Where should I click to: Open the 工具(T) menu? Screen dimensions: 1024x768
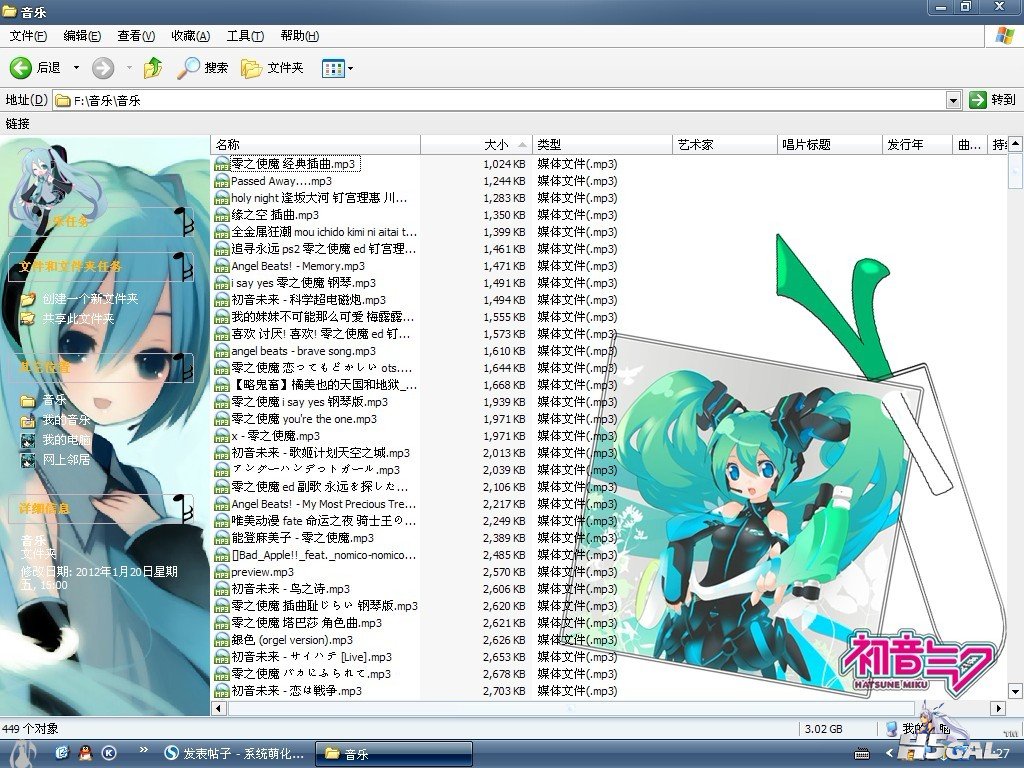tap(245, 36)
